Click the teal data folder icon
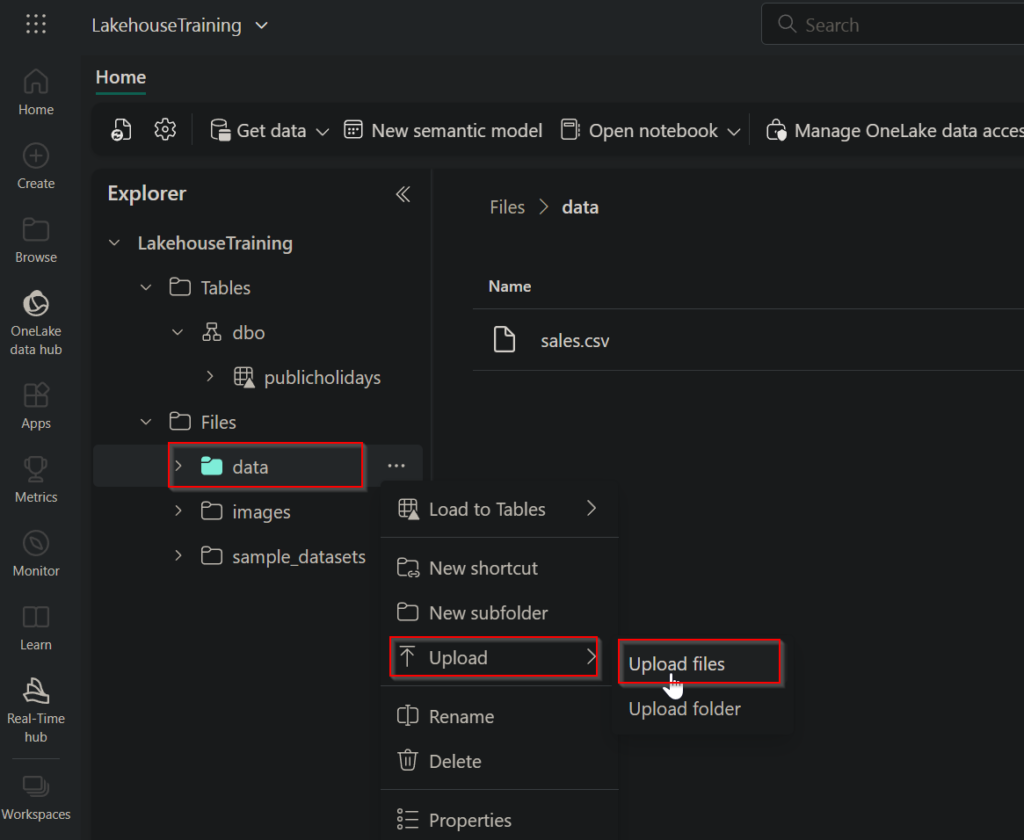Image resolution: width=1024 pixels, height=840 pixels. coord(212,466)
